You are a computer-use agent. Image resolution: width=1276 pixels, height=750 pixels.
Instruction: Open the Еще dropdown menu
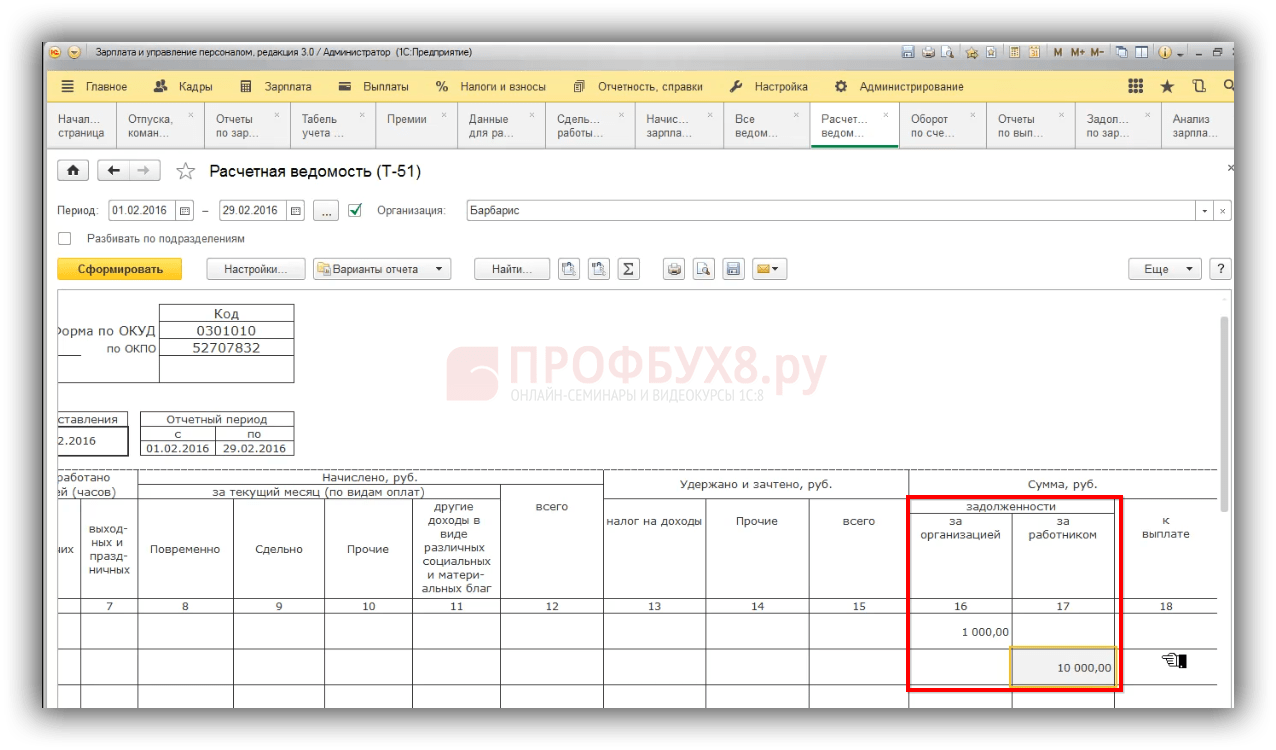1165,269
